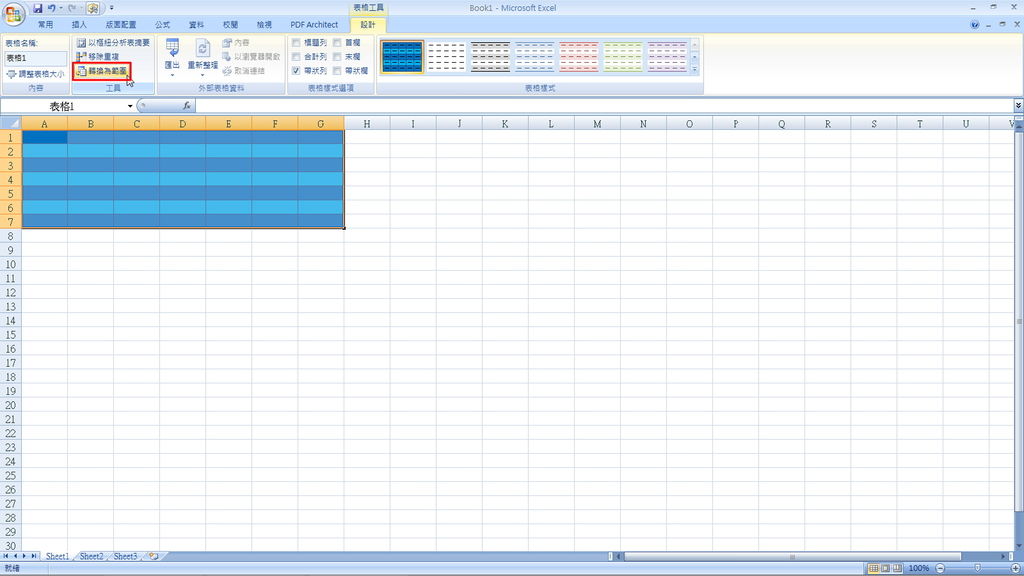The height and width of the screenshot is (576, 1024).
Task: Switch to the 常用 ribbon tab
Action: [45, 25]
